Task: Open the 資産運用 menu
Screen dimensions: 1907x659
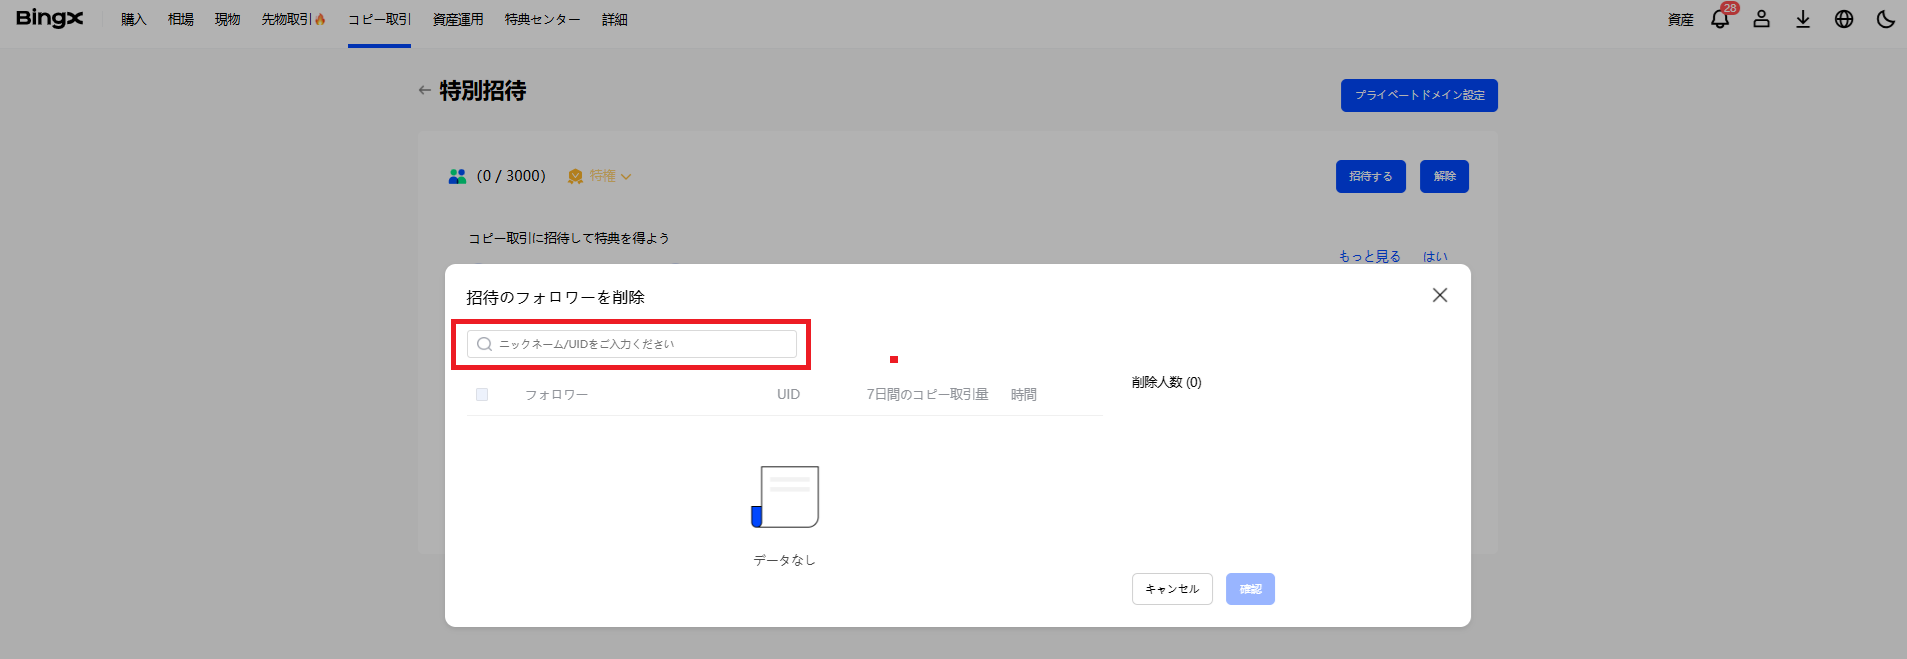Action: click(x=458, y=19)
